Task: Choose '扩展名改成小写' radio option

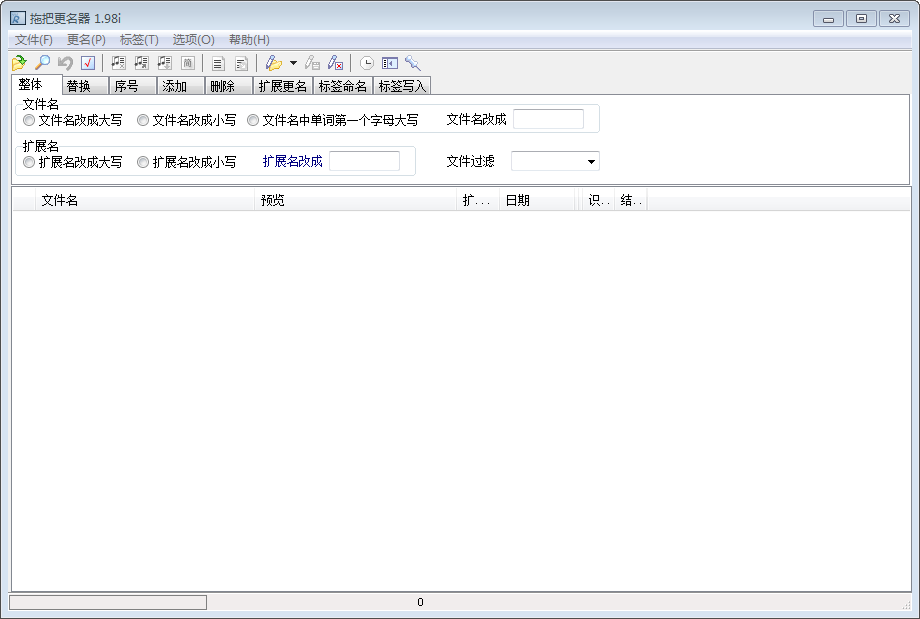Action: tap(143, 162)
